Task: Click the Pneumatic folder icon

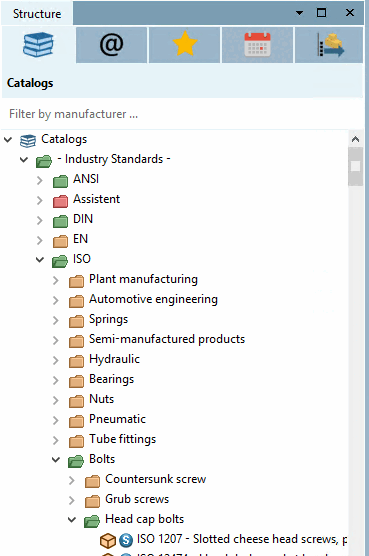Action: pyautogui.click(x=76, y=421)
